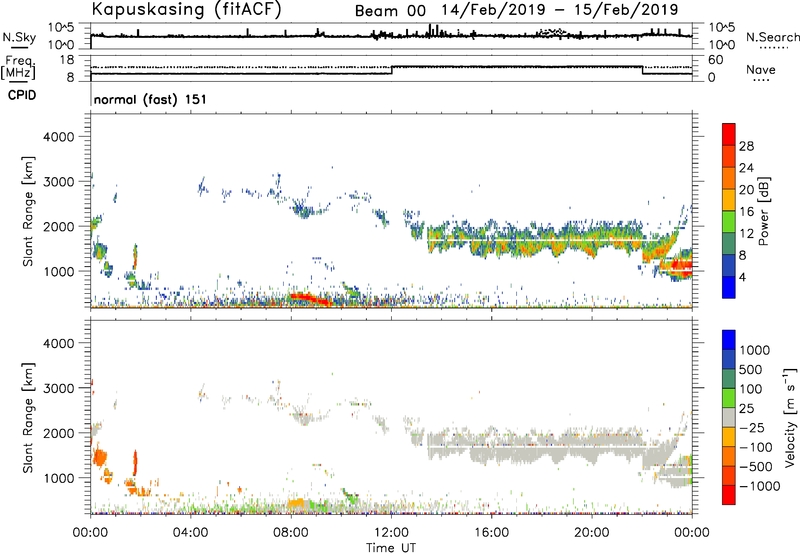Screen dimensions: 800x554
Task: Click the 28 tick label on Power colorbar
Action: (x=746, y=146)
